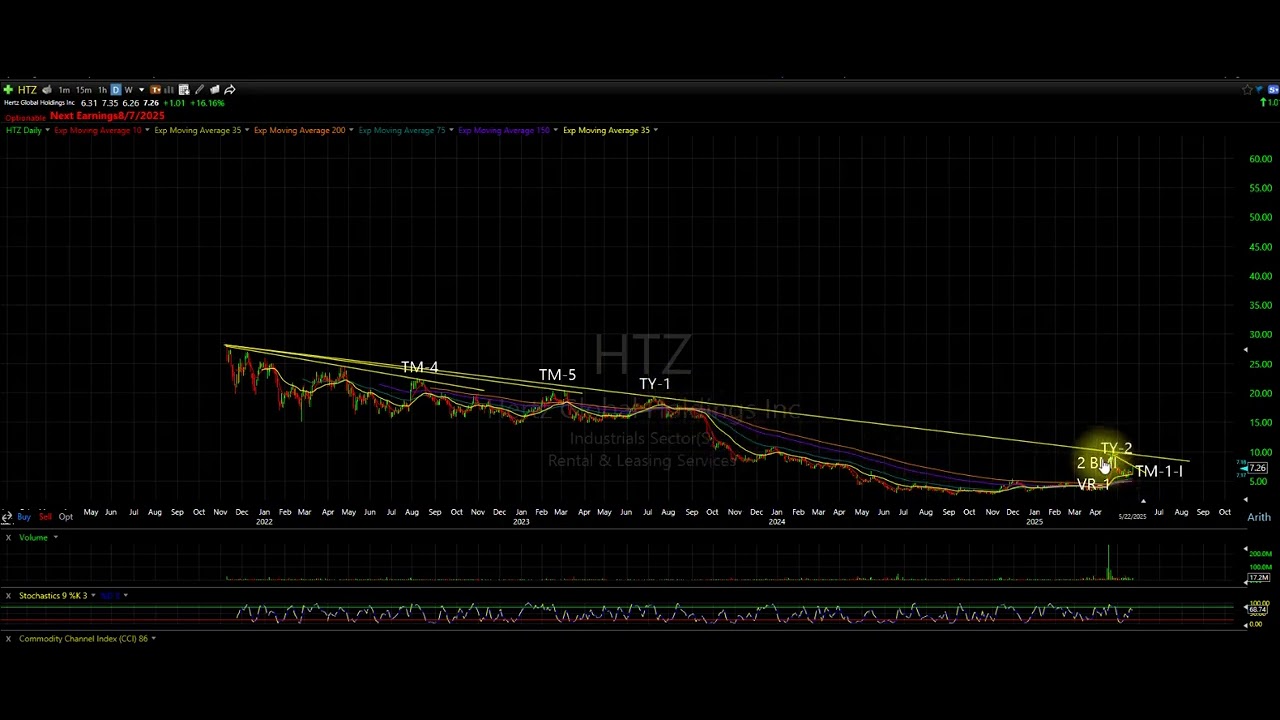The width and height of the screenshot is (1280, 720).
Task: Click the bar chart style icon
Action: [169, 90]
